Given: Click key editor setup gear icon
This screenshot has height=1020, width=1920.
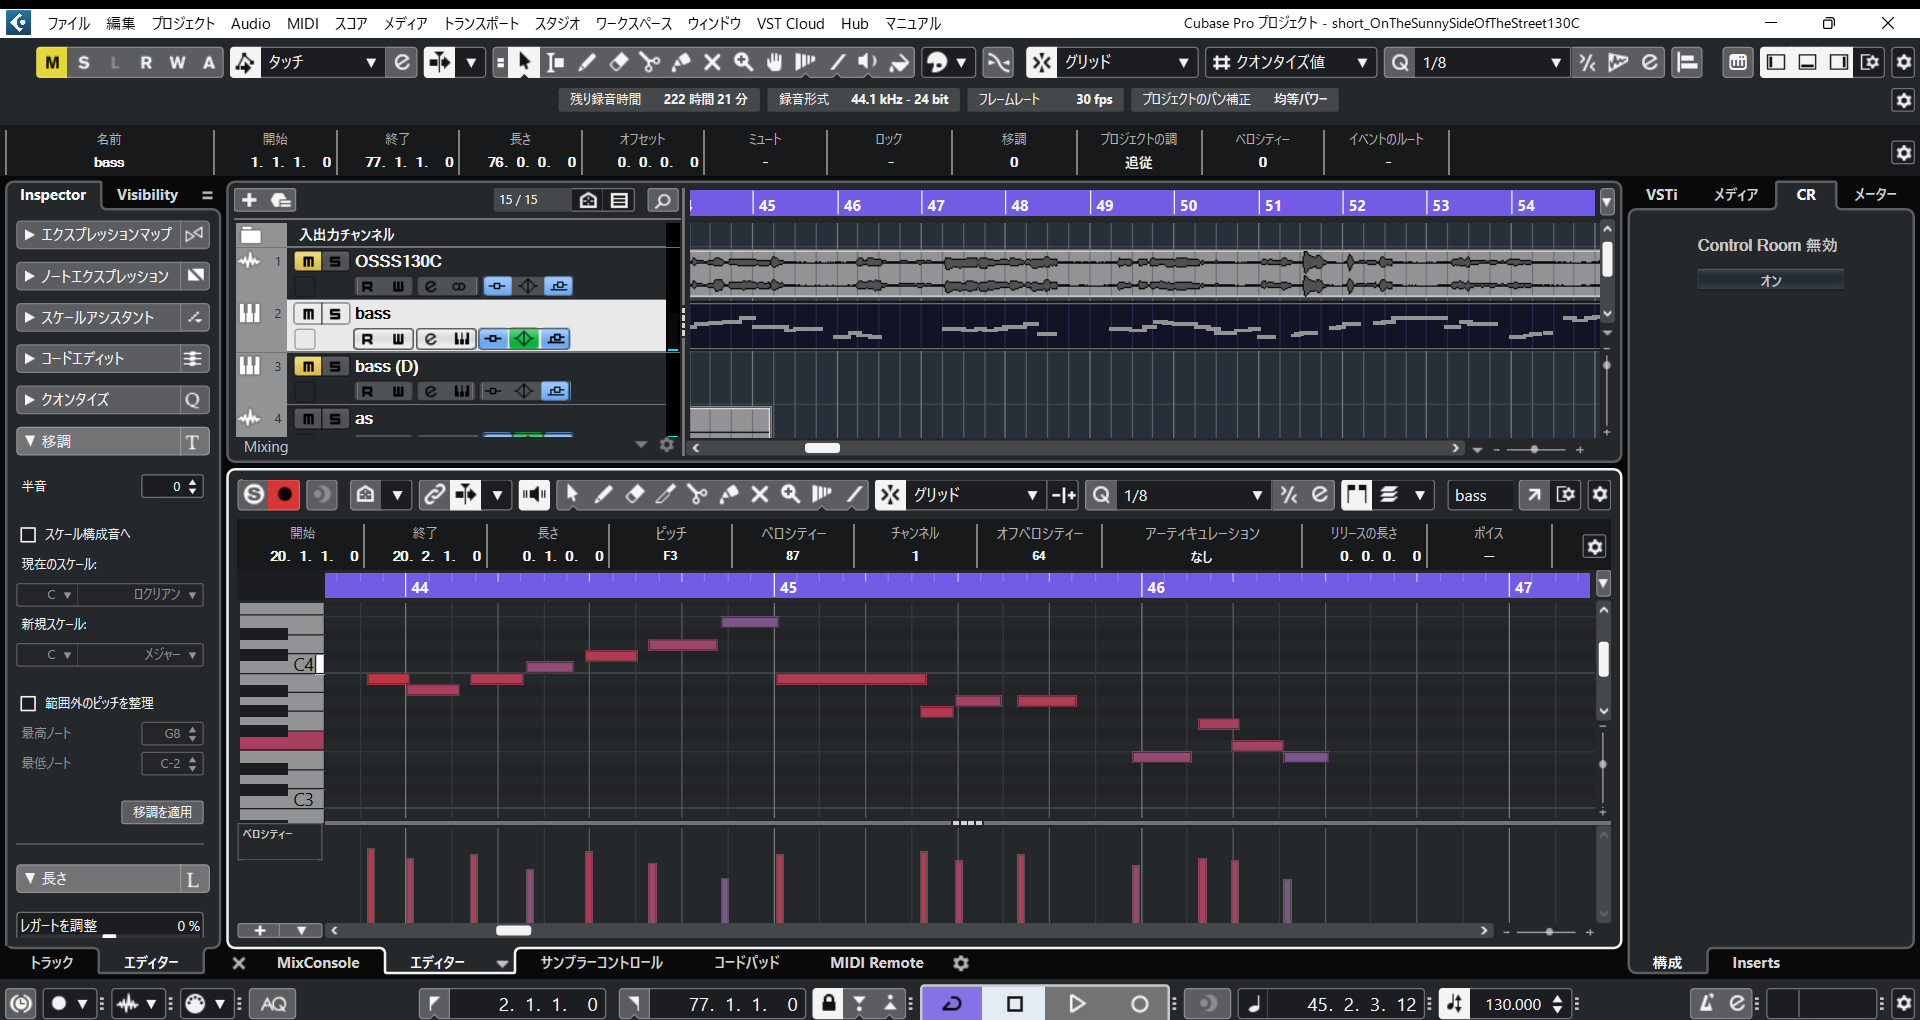Looking at the screenshot, I should (x=1600, y=494).
